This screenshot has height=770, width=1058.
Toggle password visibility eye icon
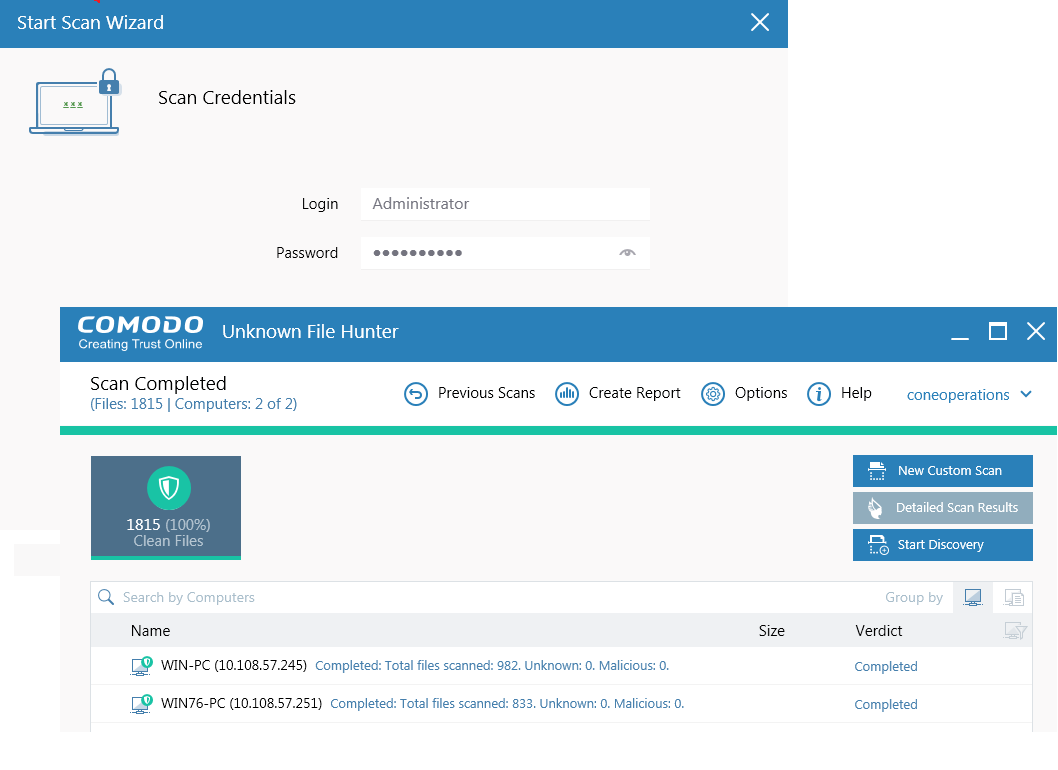click(628, 253)
